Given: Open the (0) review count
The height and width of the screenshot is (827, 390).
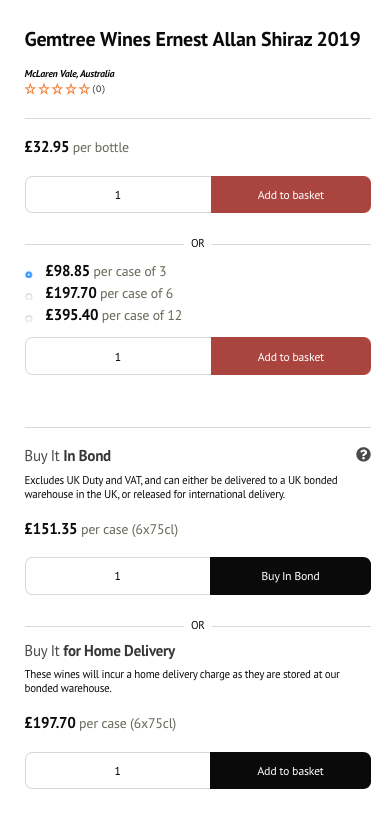Looking at the screenshot, I should point(99,89).
